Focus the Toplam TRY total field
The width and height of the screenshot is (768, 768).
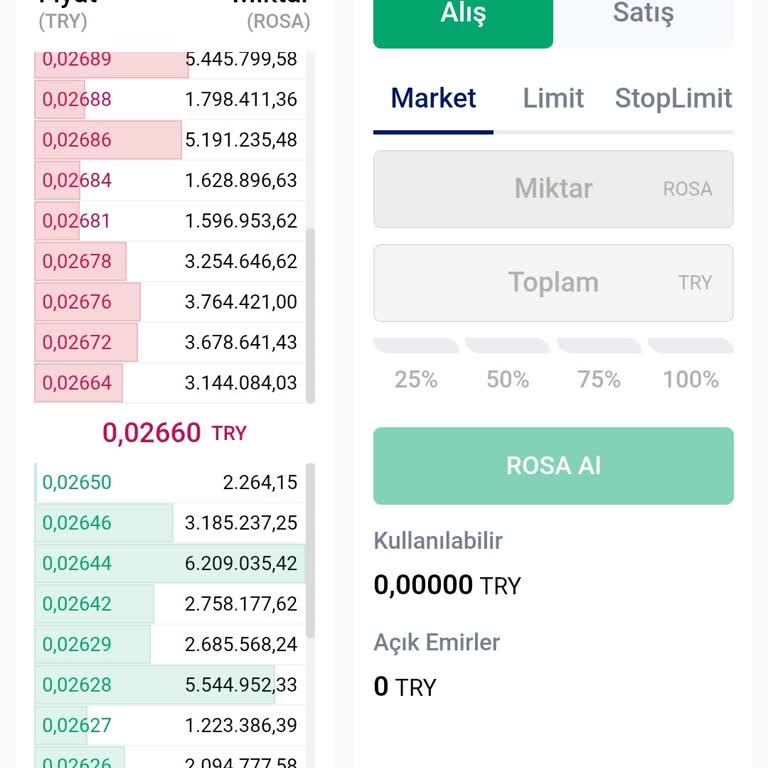[x=553, y=283]
